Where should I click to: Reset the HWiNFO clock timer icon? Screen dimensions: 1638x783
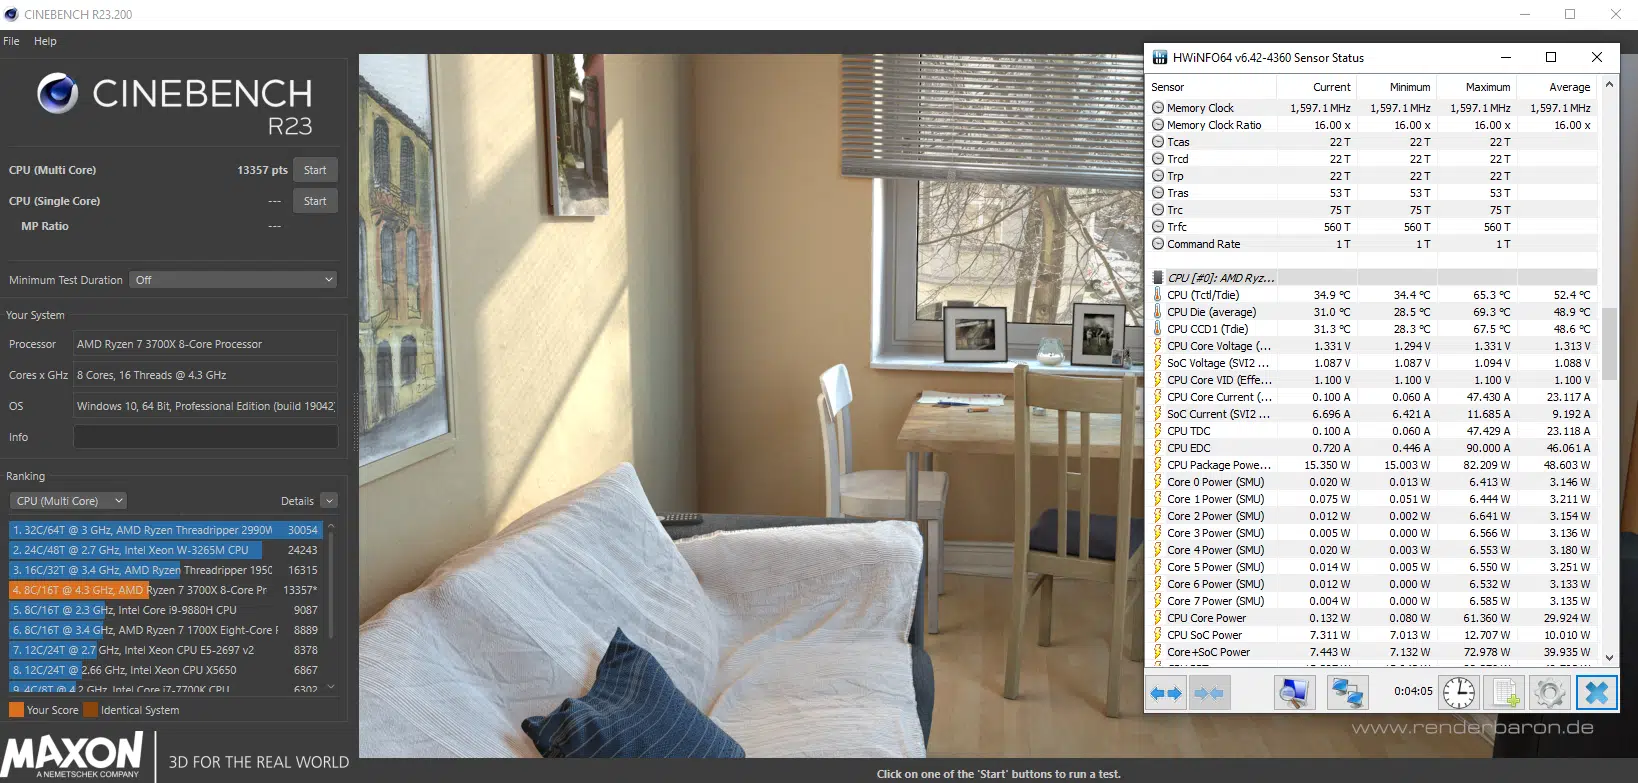point(1459,693)
